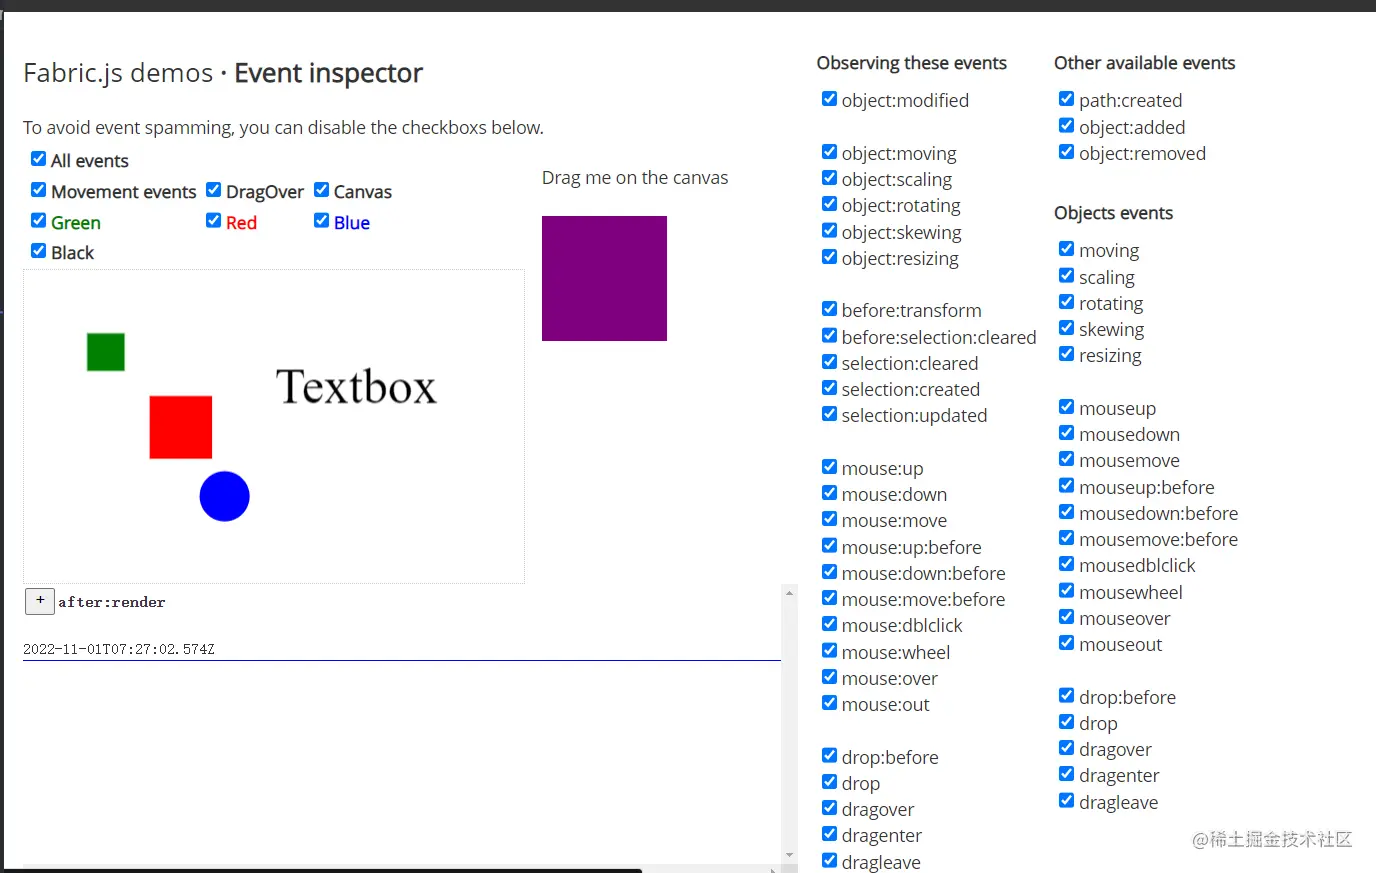Toggle the object:scaling event checkbox

(x=829, y=178)
